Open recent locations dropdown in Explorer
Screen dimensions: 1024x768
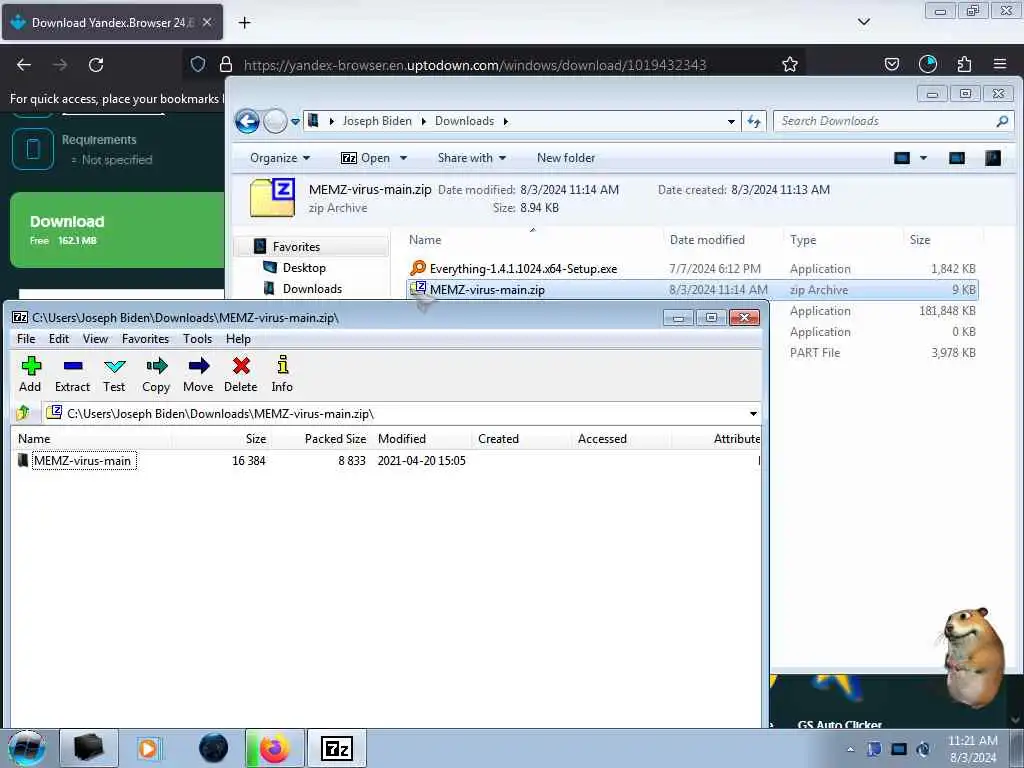click(x=295, y=121)
